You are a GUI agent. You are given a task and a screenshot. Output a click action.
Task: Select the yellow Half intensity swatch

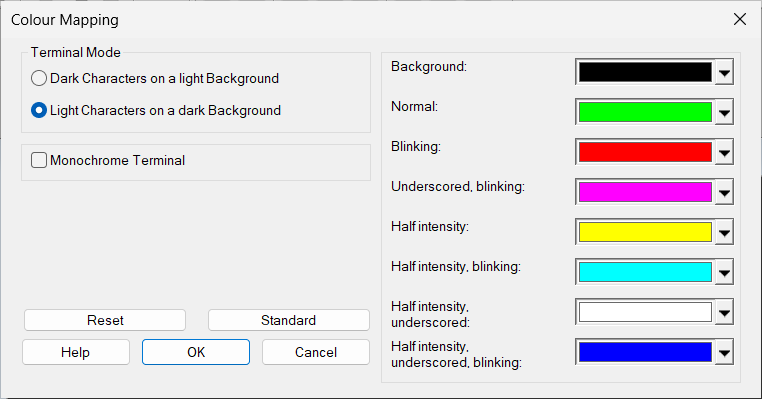tap(645, 232)
